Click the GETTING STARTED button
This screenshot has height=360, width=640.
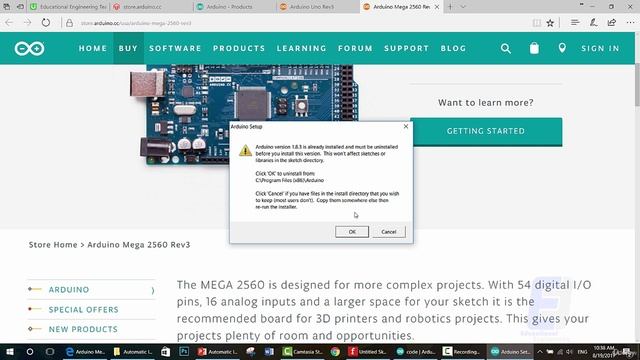pos(486,131)
